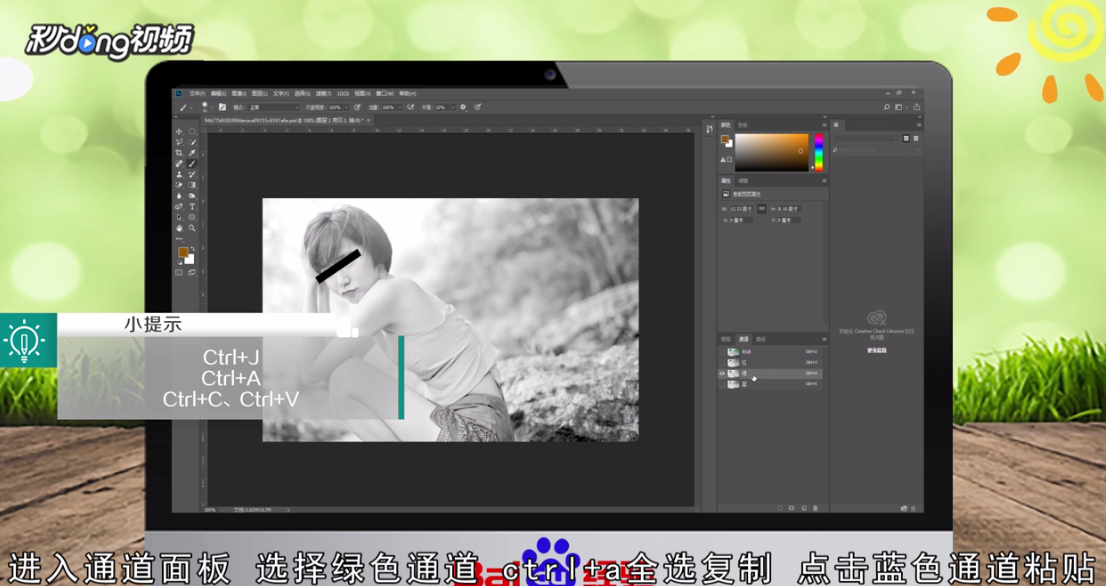1106x586 pixels.
Task: Open the Edit menu
Action: pos(218,94)
